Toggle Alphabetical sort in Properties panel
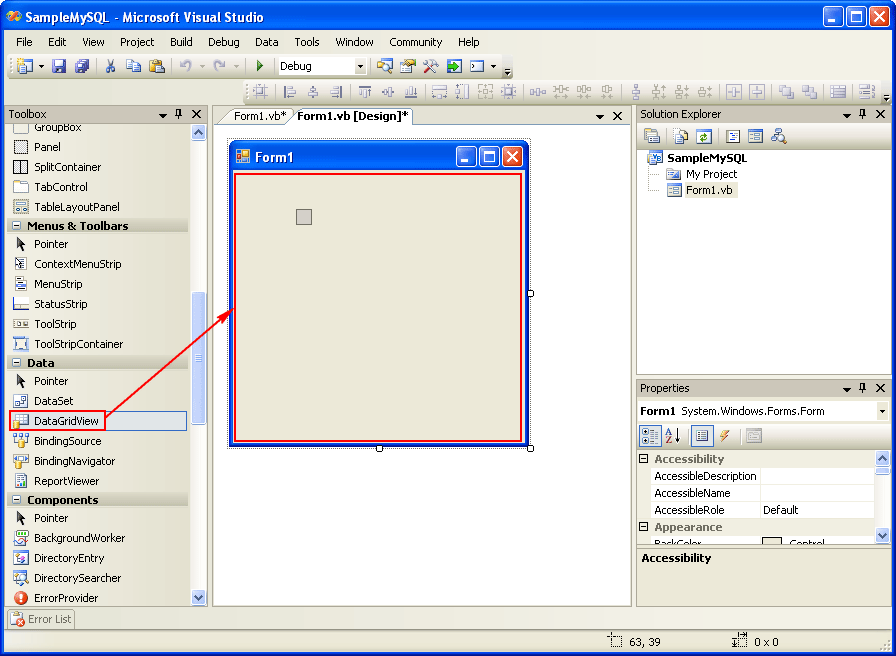The width and height of the screenshot is (896, 656). [673, 436]
